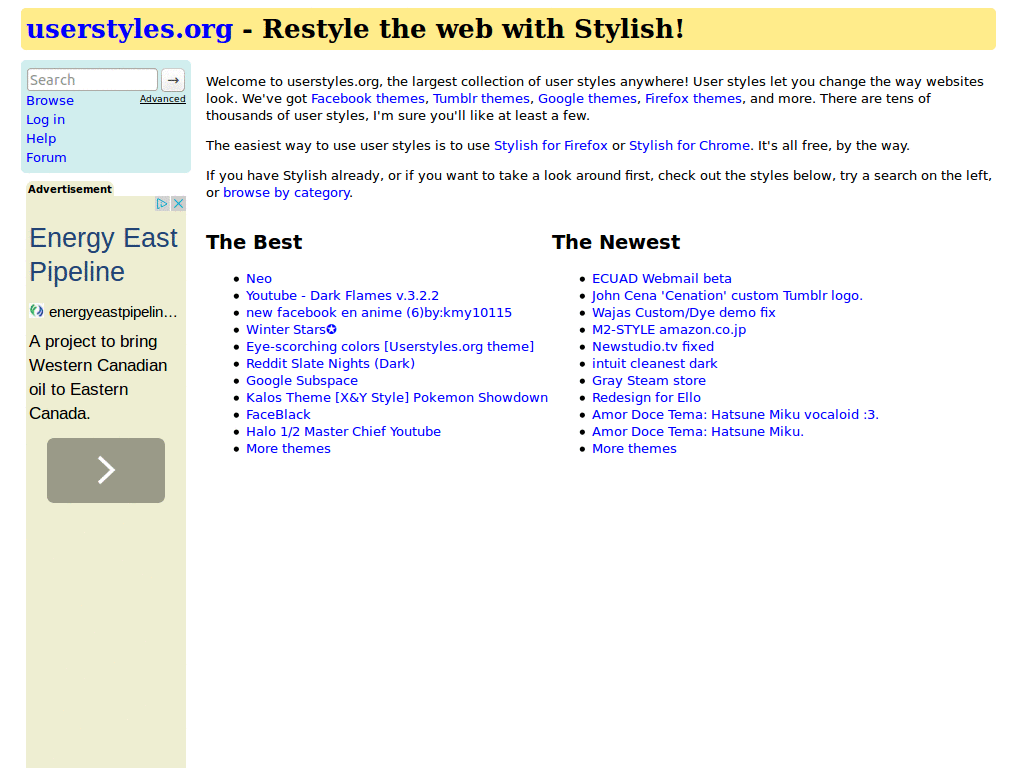Open Youtube - Dark Flames v.3.2.2 style

point(342,296)
